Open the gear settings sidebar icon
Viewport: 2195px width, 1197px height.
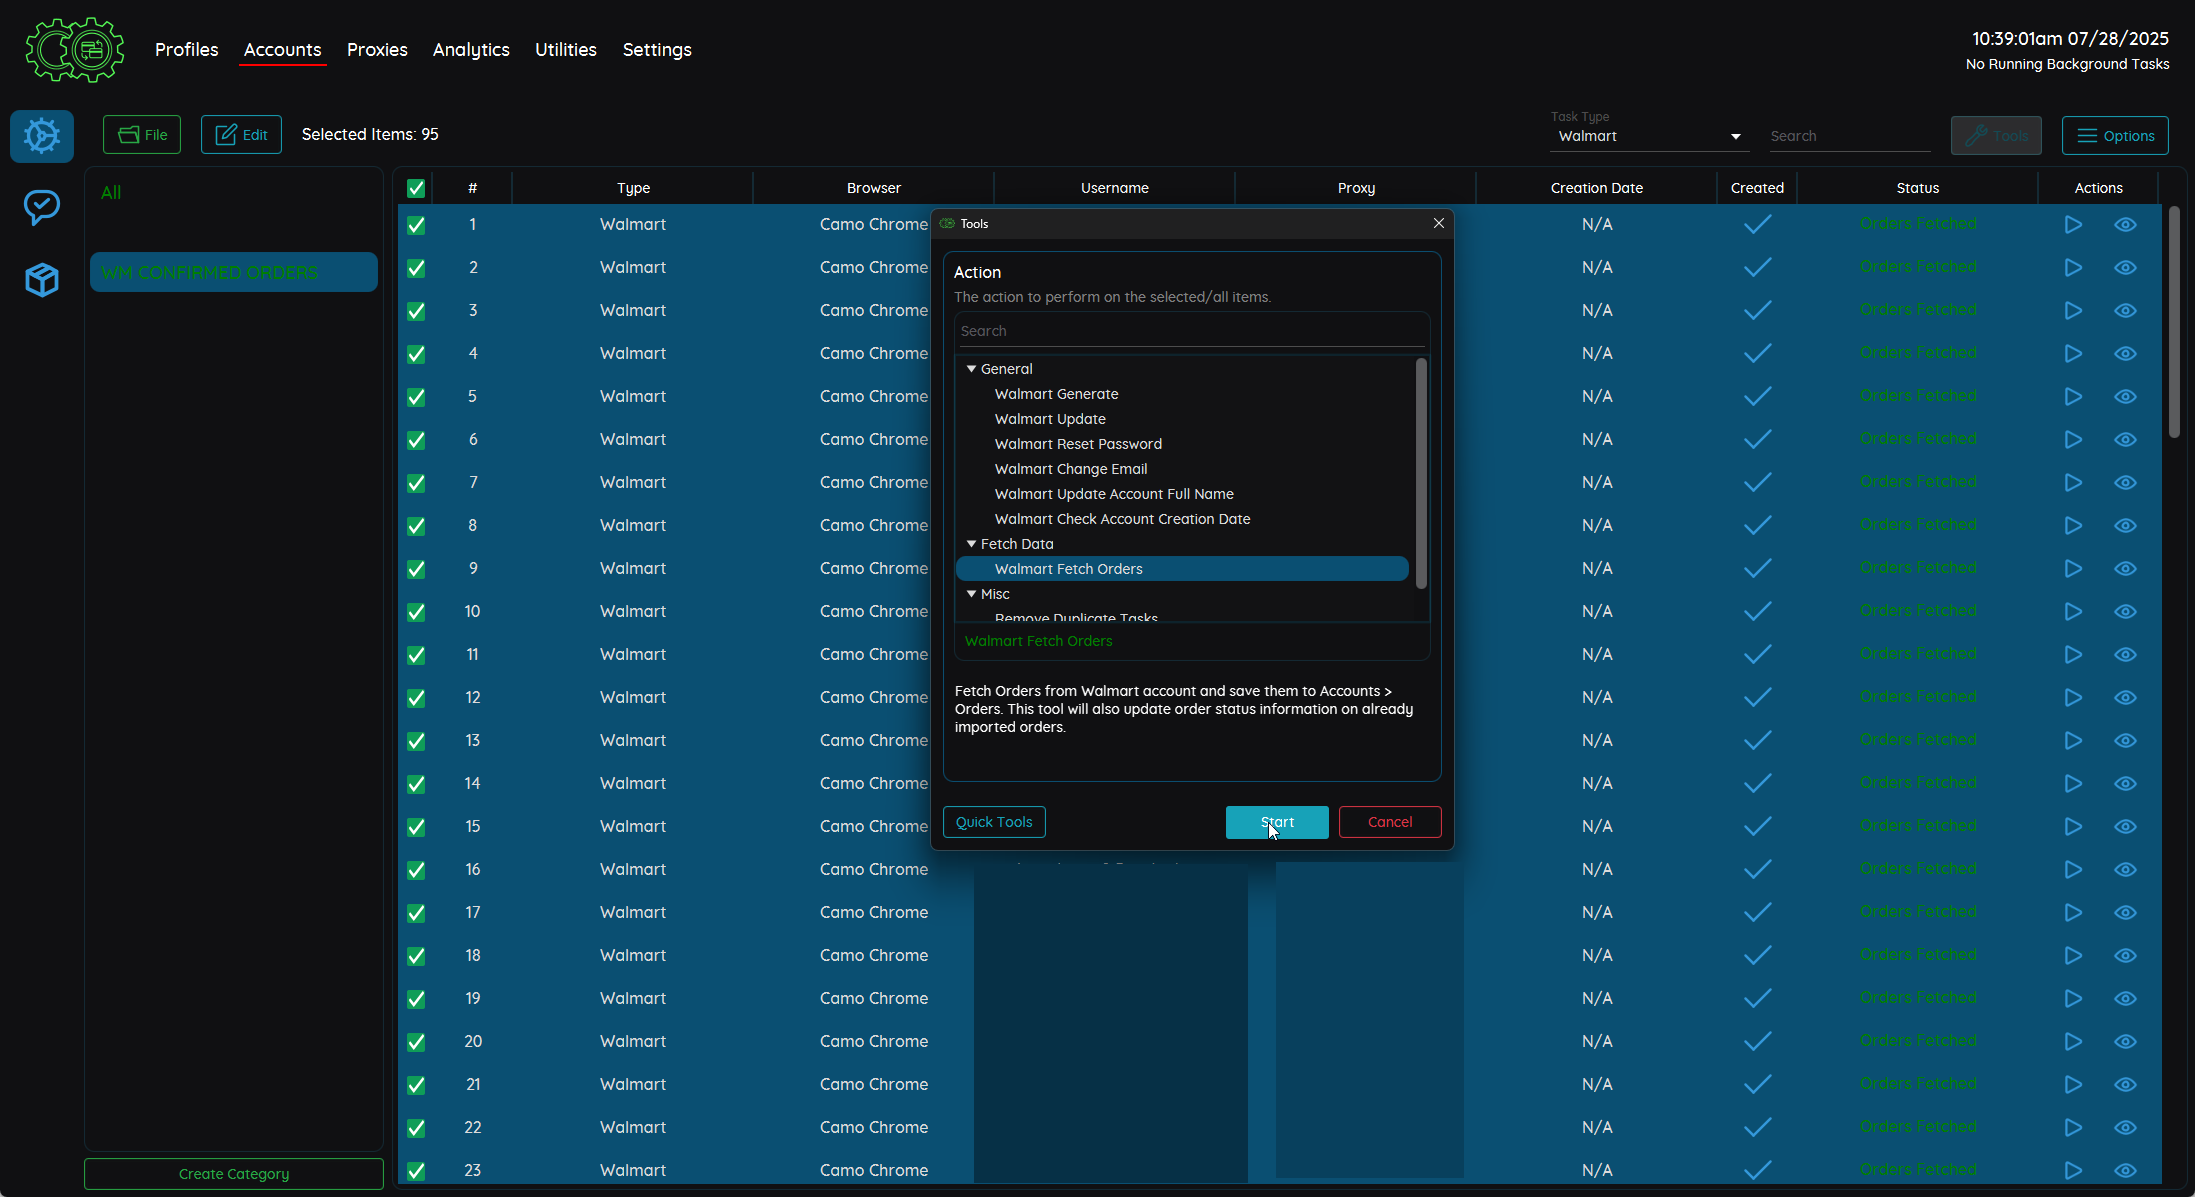(x=42, y=136)
